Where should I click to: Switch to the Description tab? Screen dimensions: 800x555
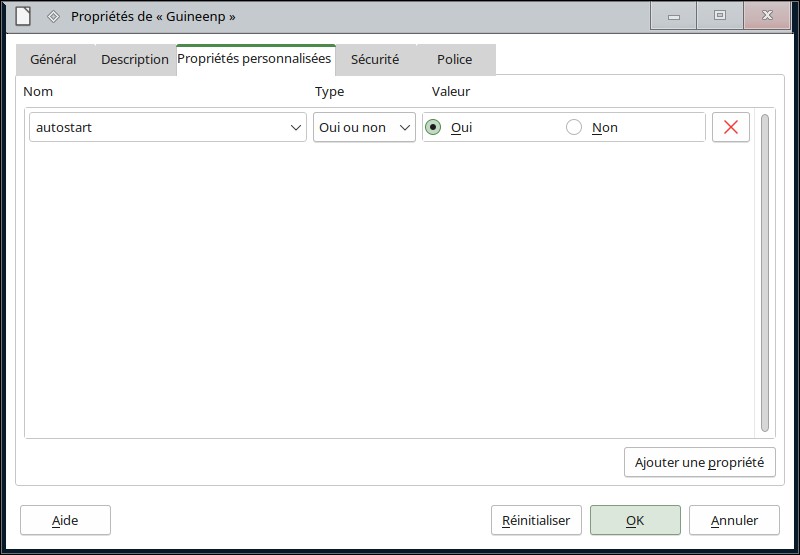click(135, 60)
